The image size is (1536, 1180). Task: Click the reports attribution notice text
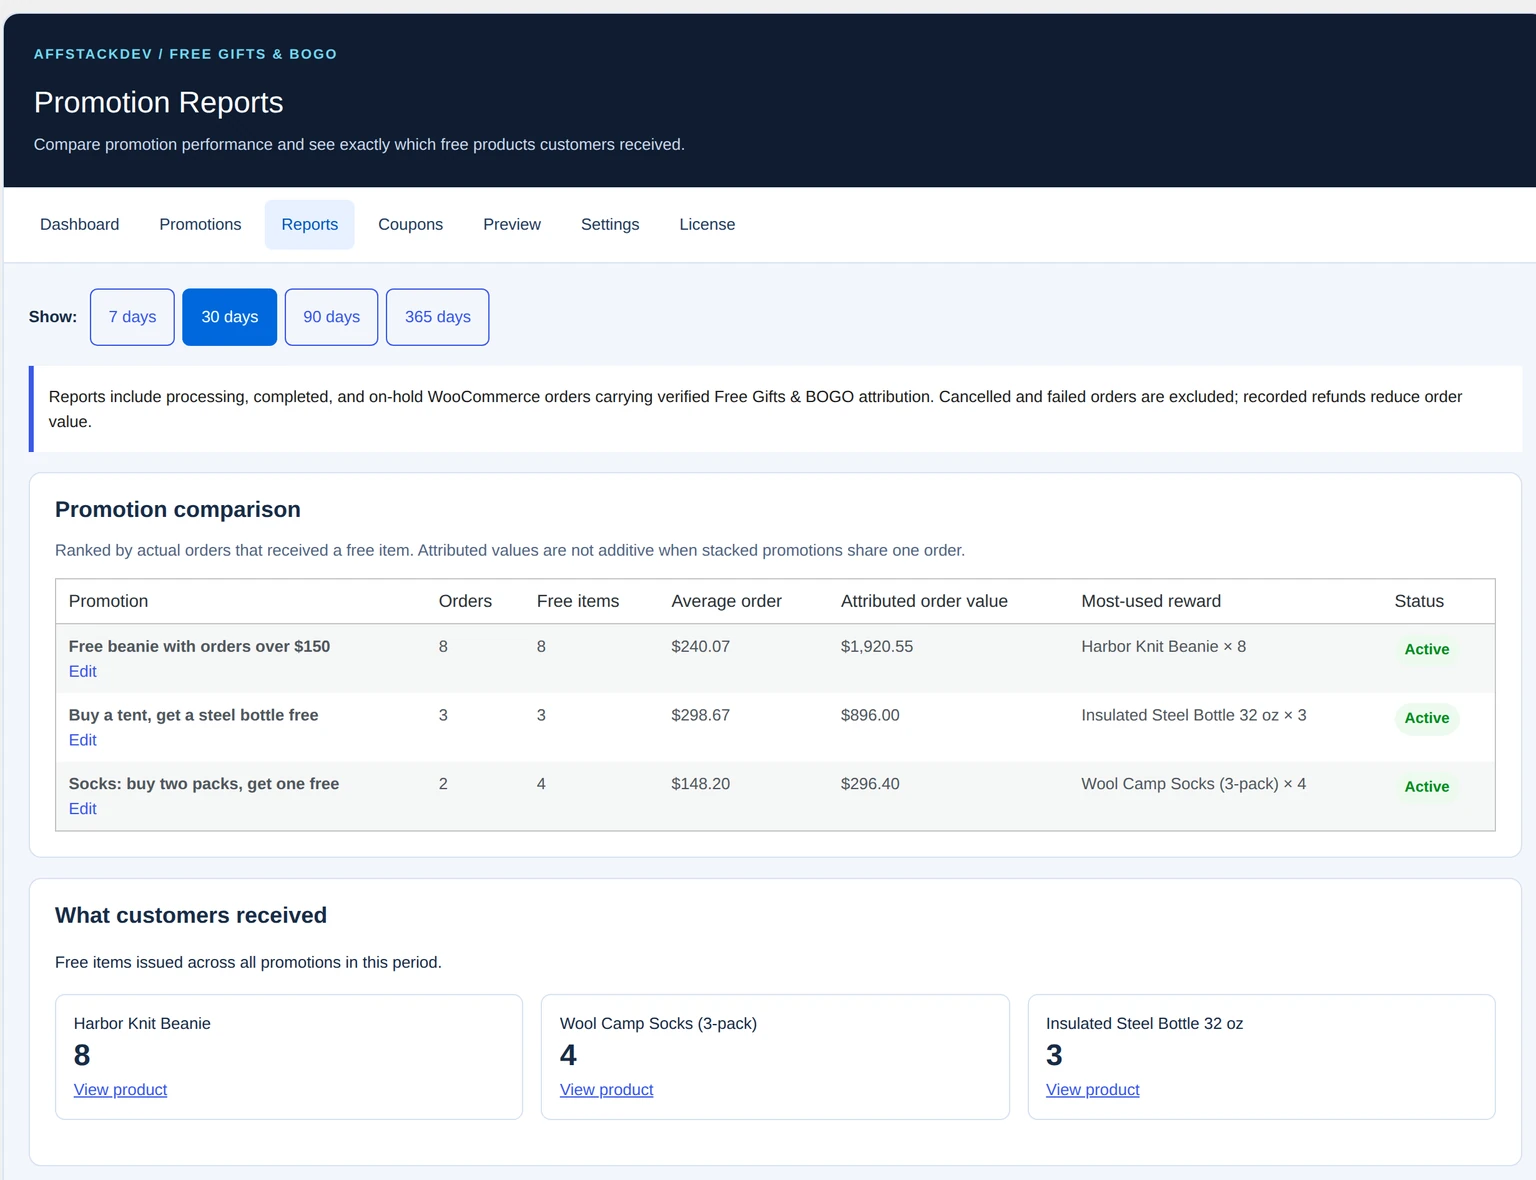point(755,409)
